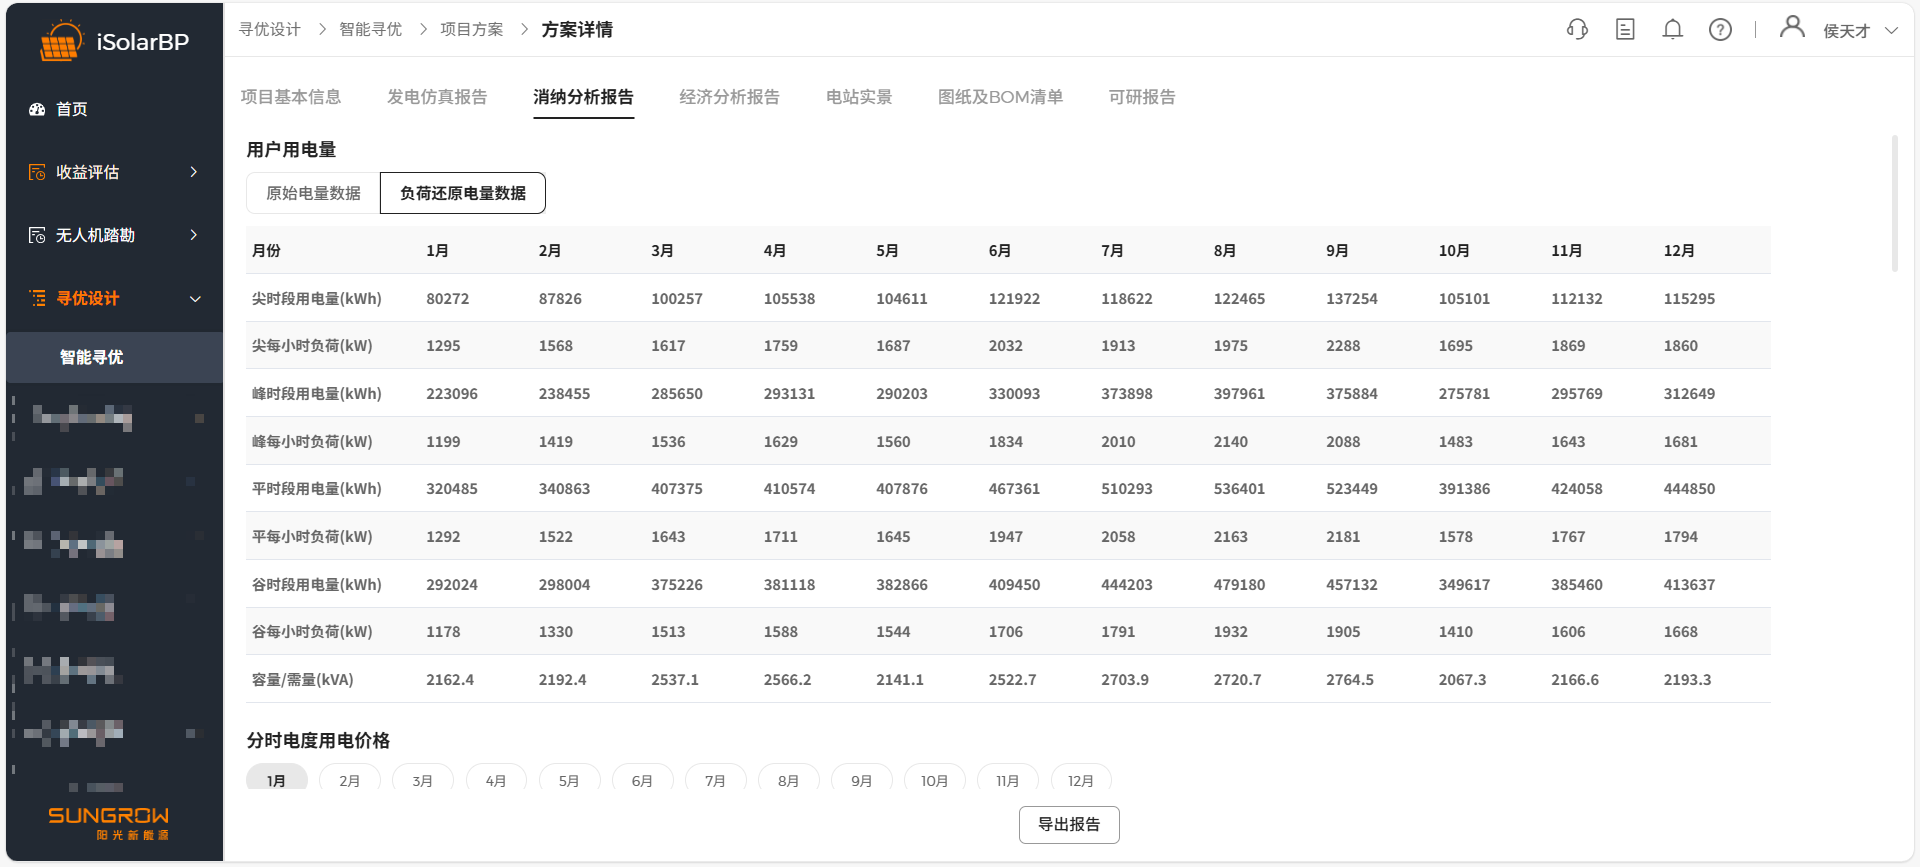Switch to 发电仿真报告 tab
1920x867 pixels.
click(437, 97)
